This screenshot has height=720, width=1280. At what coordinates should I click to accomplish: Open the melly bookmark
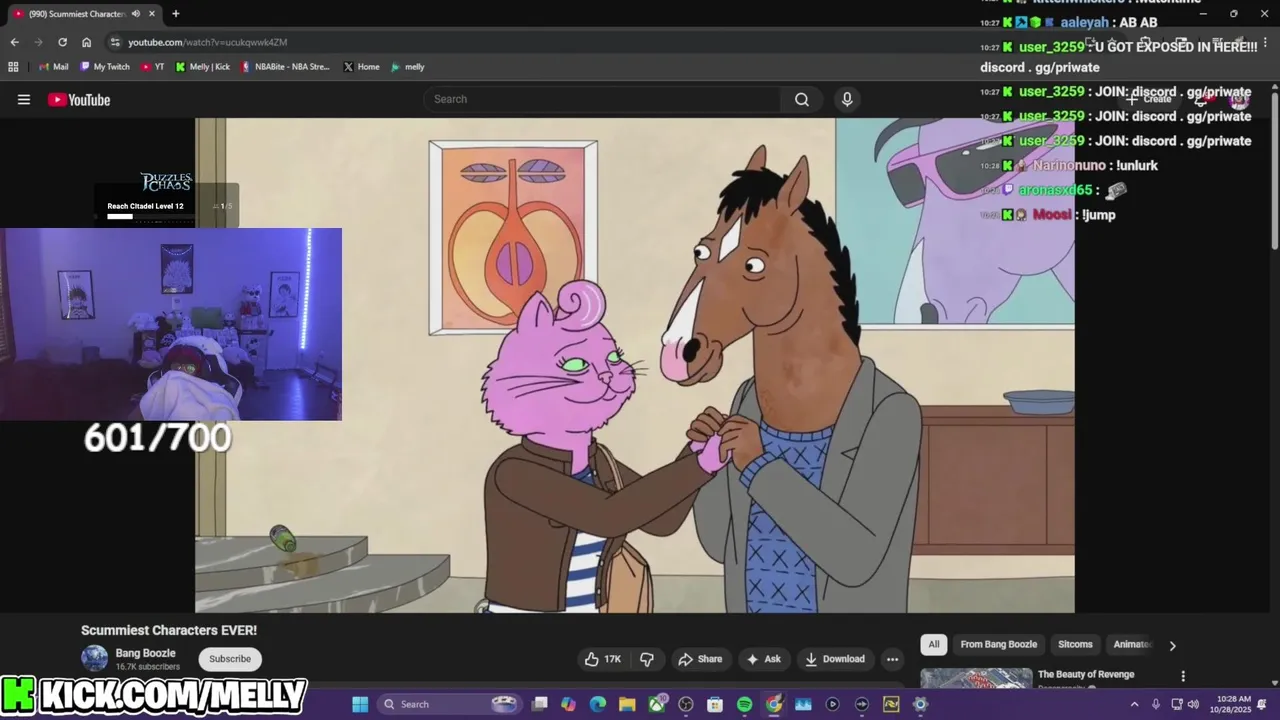(x=407, y=67)
